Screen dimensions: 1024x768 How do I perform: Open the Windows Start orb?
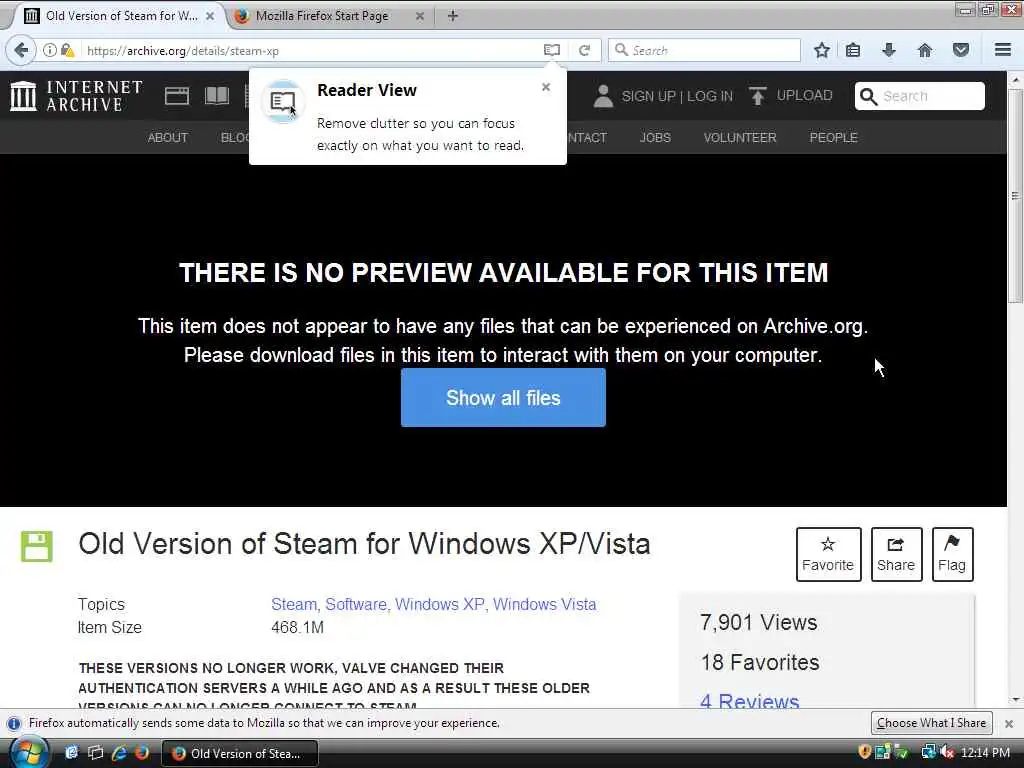point(28,753)
